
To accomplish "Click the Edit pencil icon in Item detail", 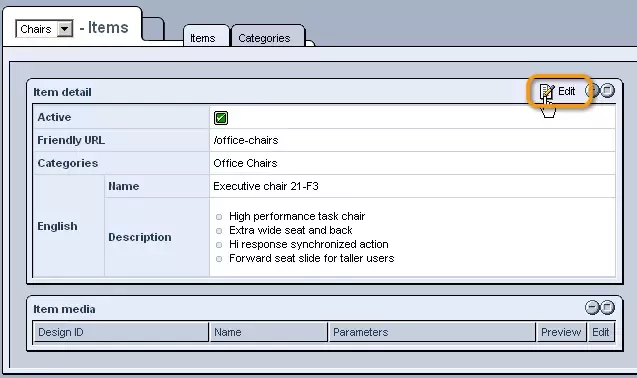I will tap(547, 91).
